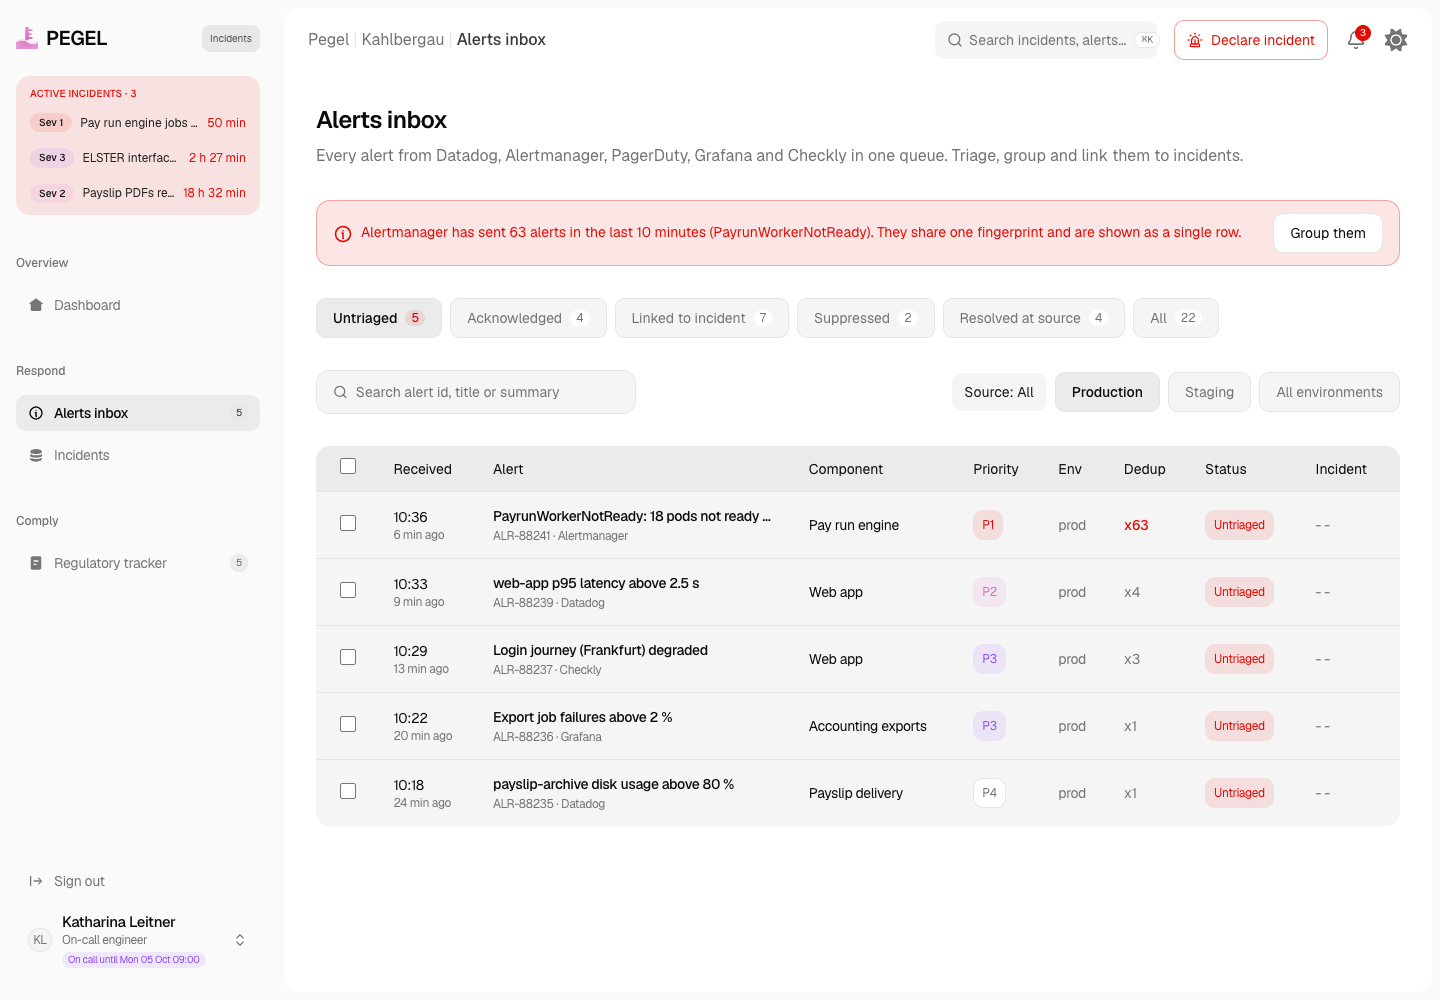
Task: Show the Suppressed alerts tab
Action: click(x=866, y=318)
